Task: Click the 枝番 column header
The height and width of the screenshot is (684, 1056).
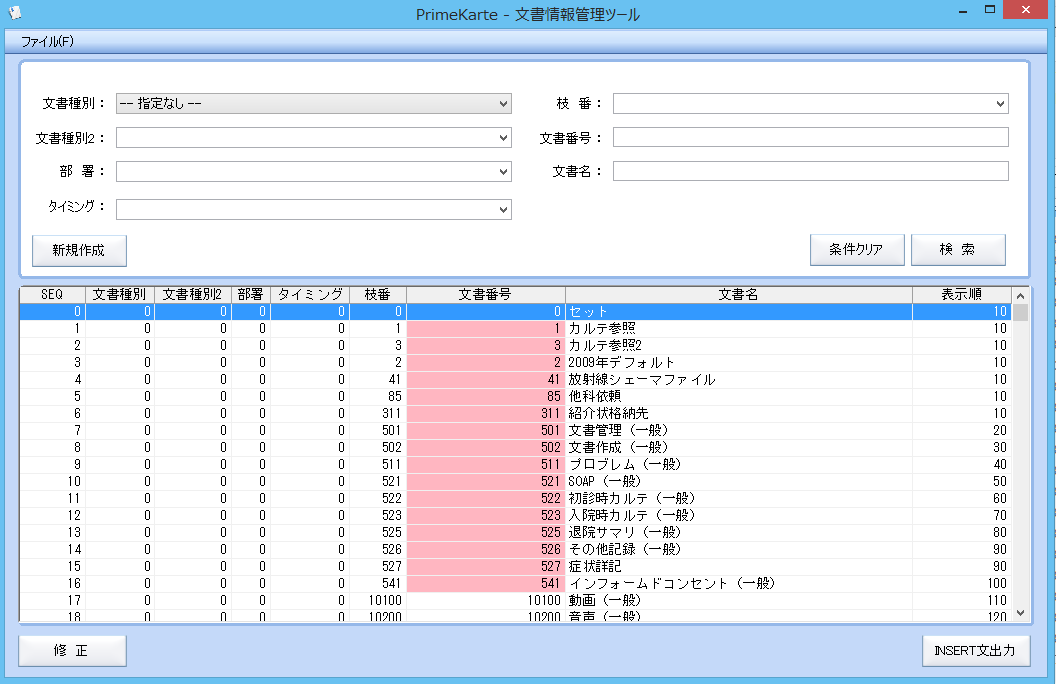Action: pos(378,295)
